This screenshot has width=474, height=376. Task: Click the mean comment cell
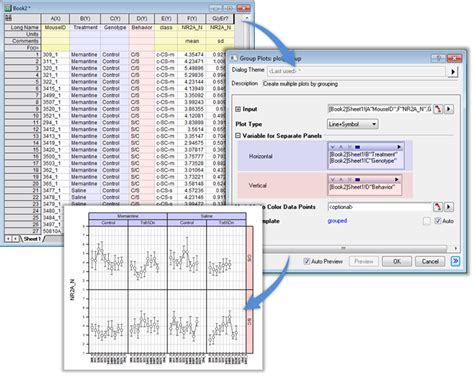192,41
